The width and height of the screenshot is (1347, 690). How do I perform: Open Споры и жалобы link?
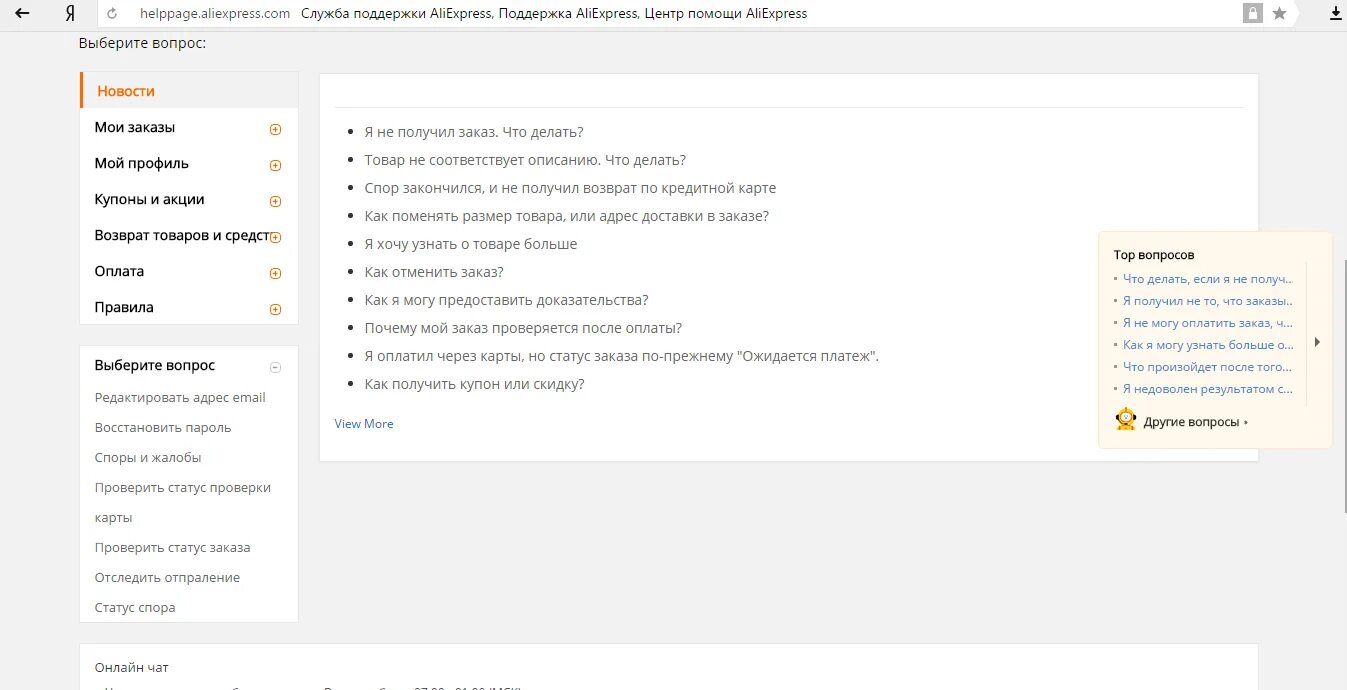pyautogui.click(x=148, y=457)
